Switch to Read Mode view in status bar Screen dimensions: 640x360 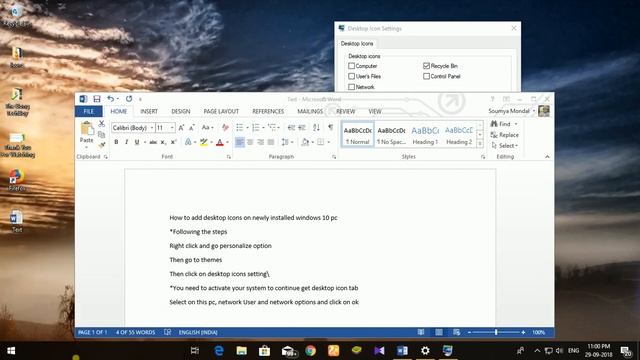coord(421,332)
